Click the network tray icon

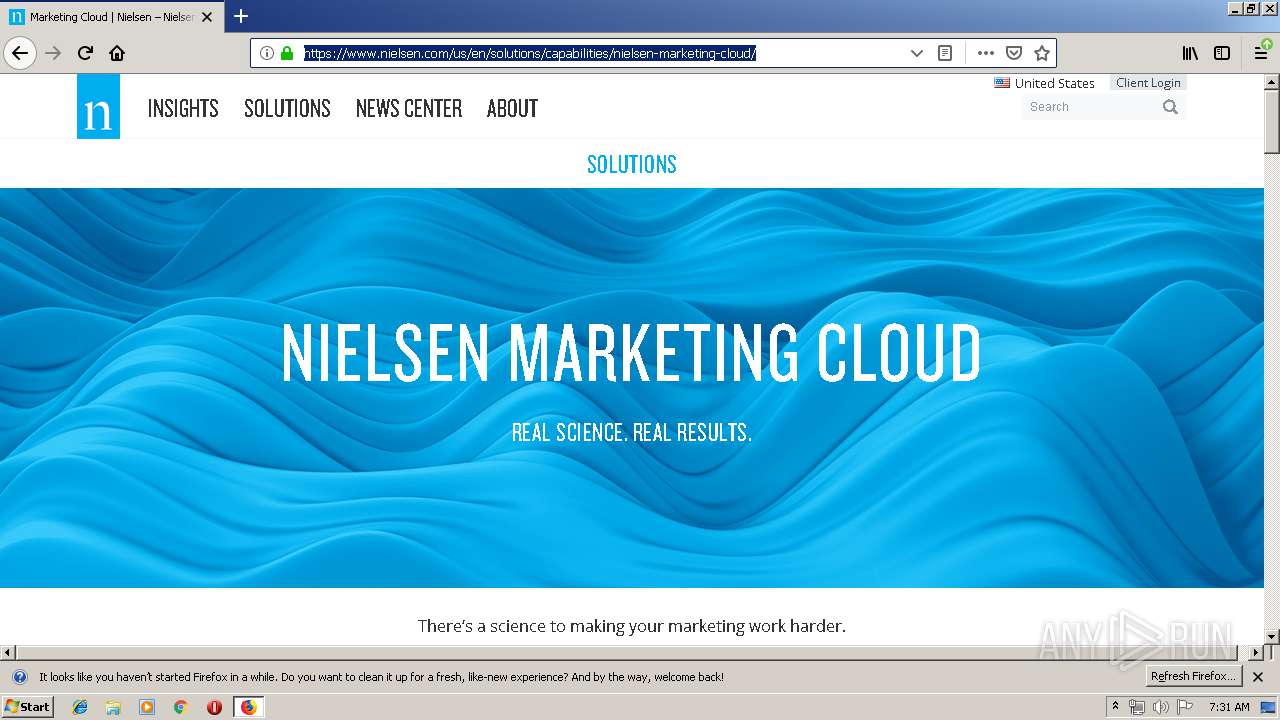[x=1136, y=707]
